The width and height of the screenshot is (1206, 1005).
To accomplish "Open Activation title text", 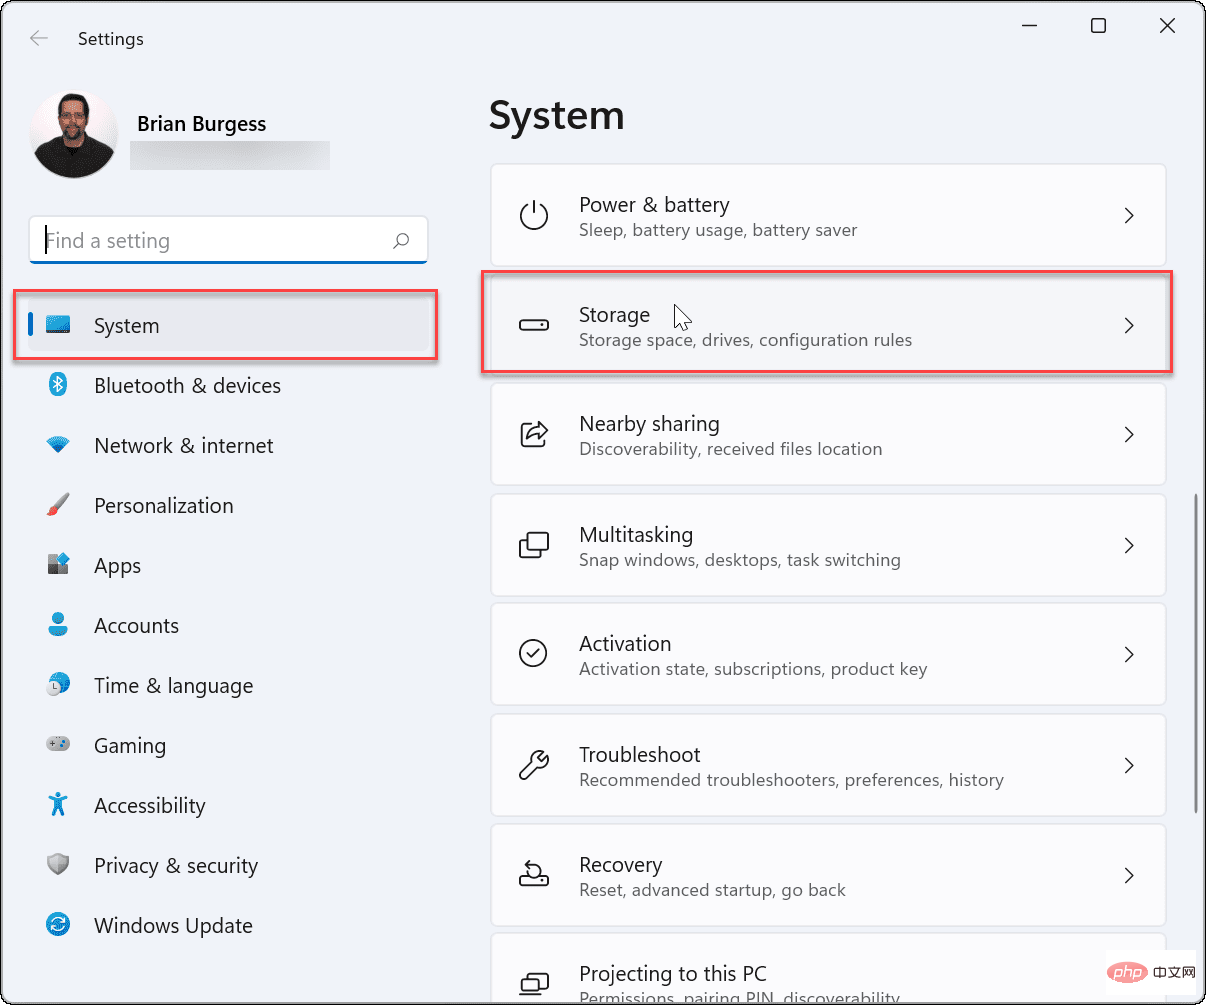I will [x=625, y=643].
